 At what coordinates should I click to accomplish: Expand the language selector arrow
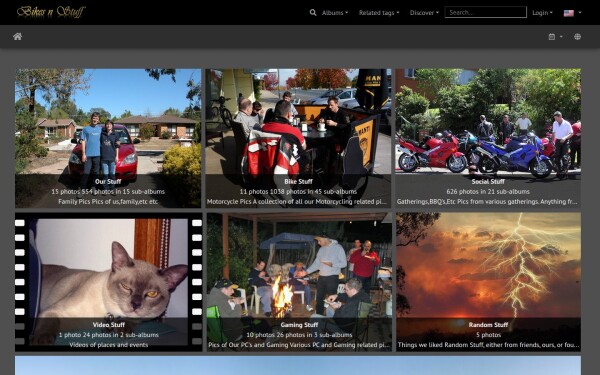pyautogui.click(x=580, y=13)
